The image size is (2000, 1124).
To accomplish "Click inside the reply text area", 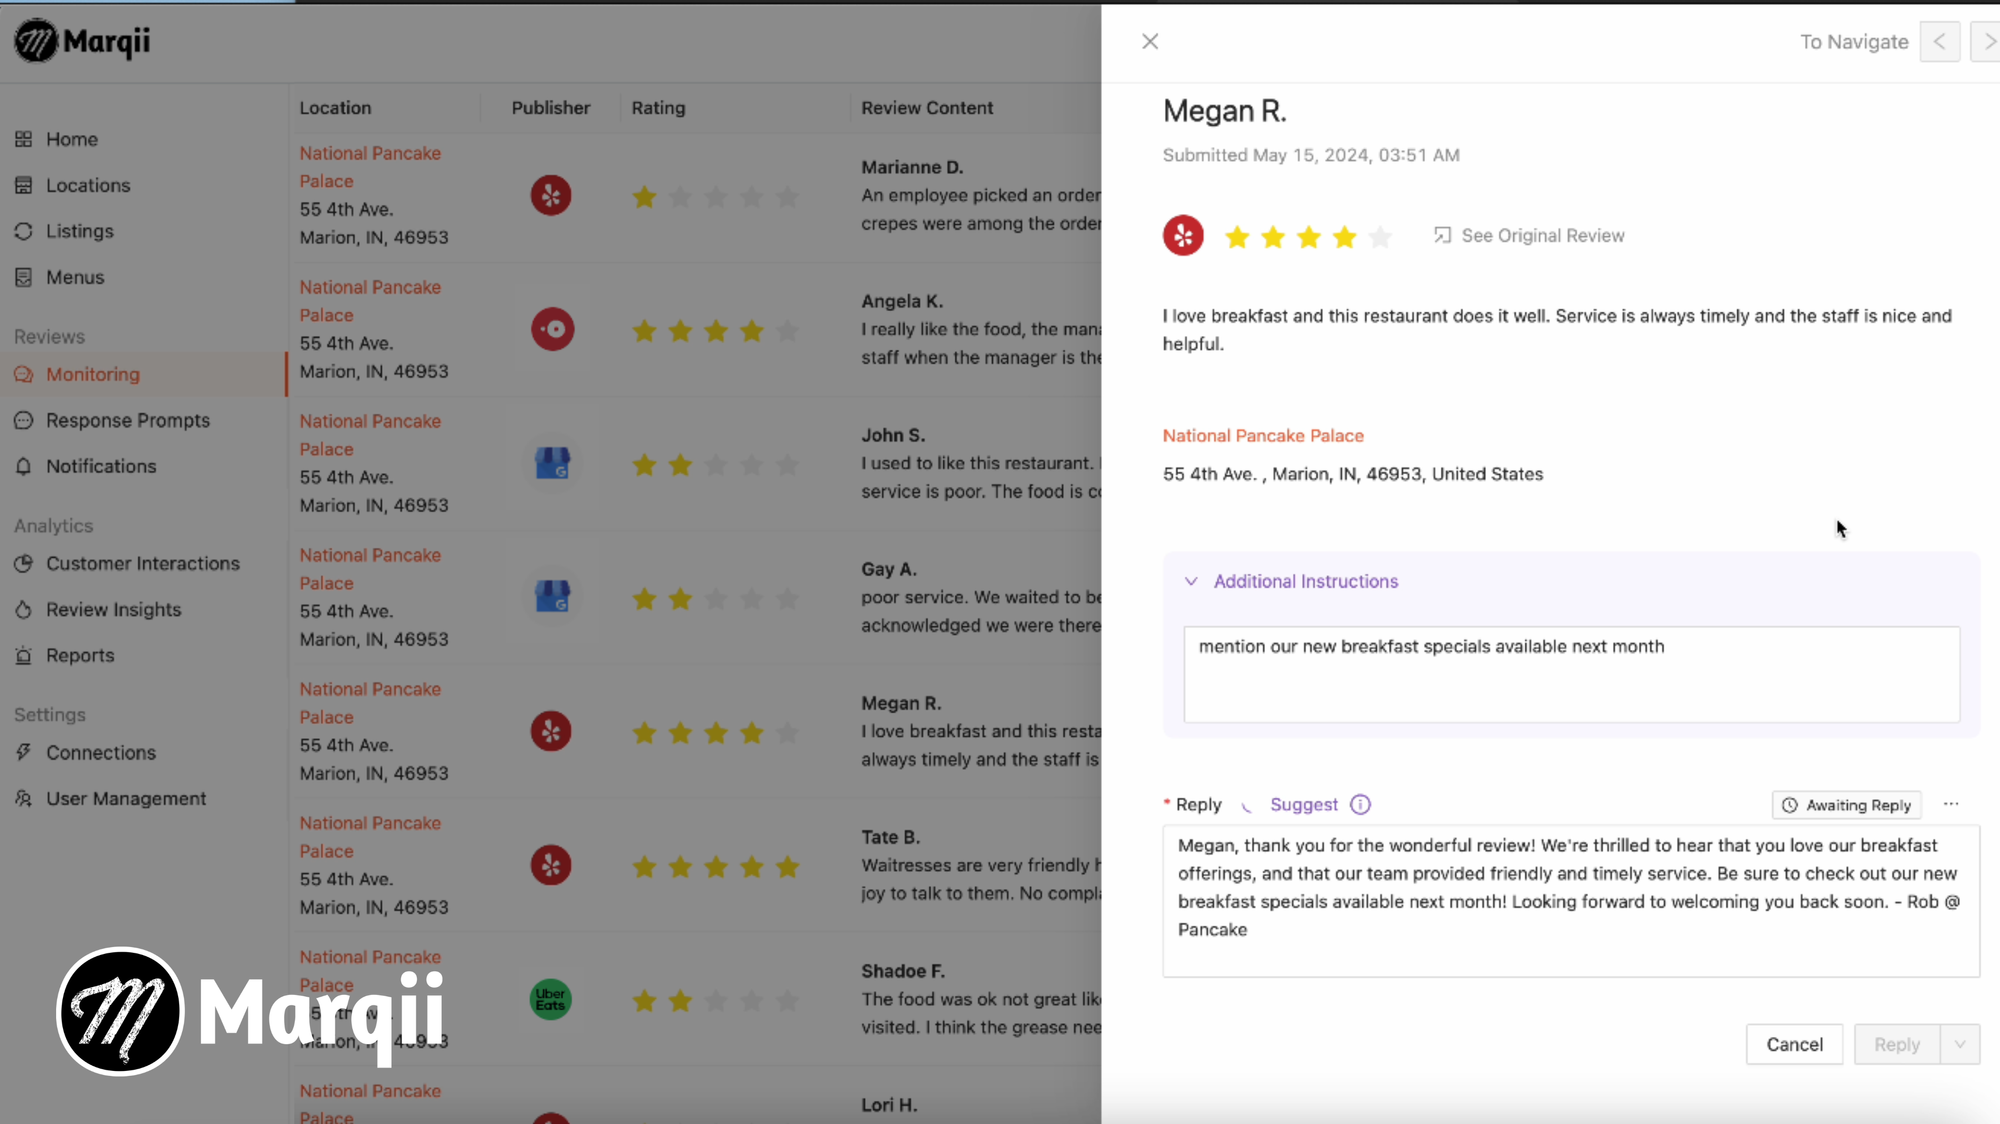I will [1571, 901].
